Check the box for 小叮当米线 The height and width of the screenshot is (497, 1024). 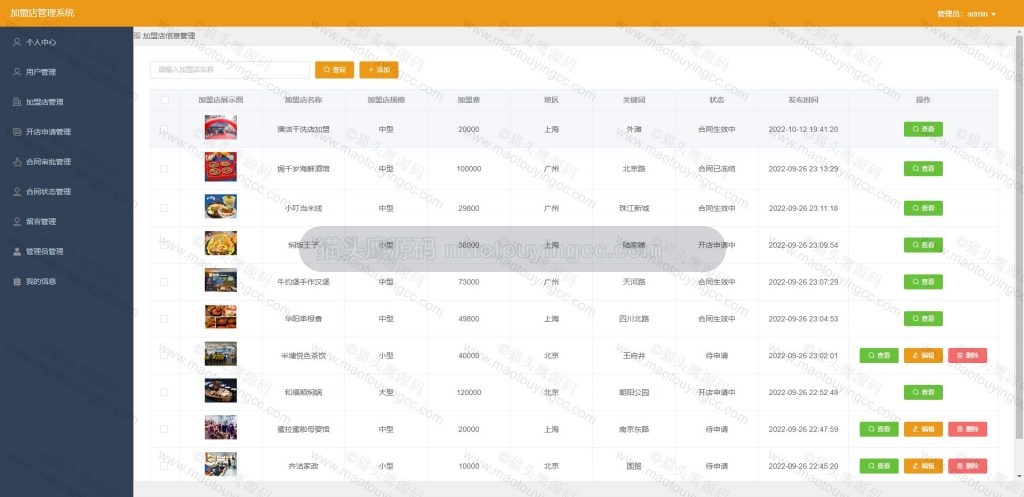(x=164, y=208)
